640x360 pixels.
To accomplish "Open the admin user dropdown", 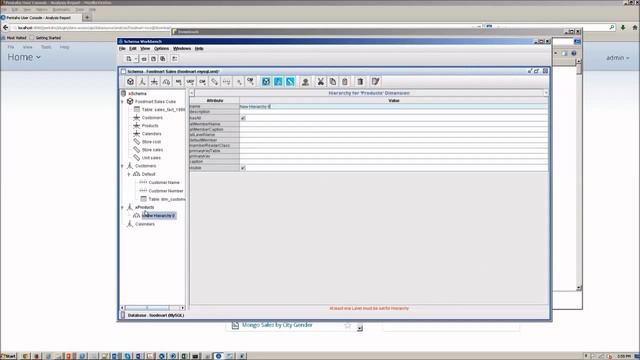I will (618, 58).
